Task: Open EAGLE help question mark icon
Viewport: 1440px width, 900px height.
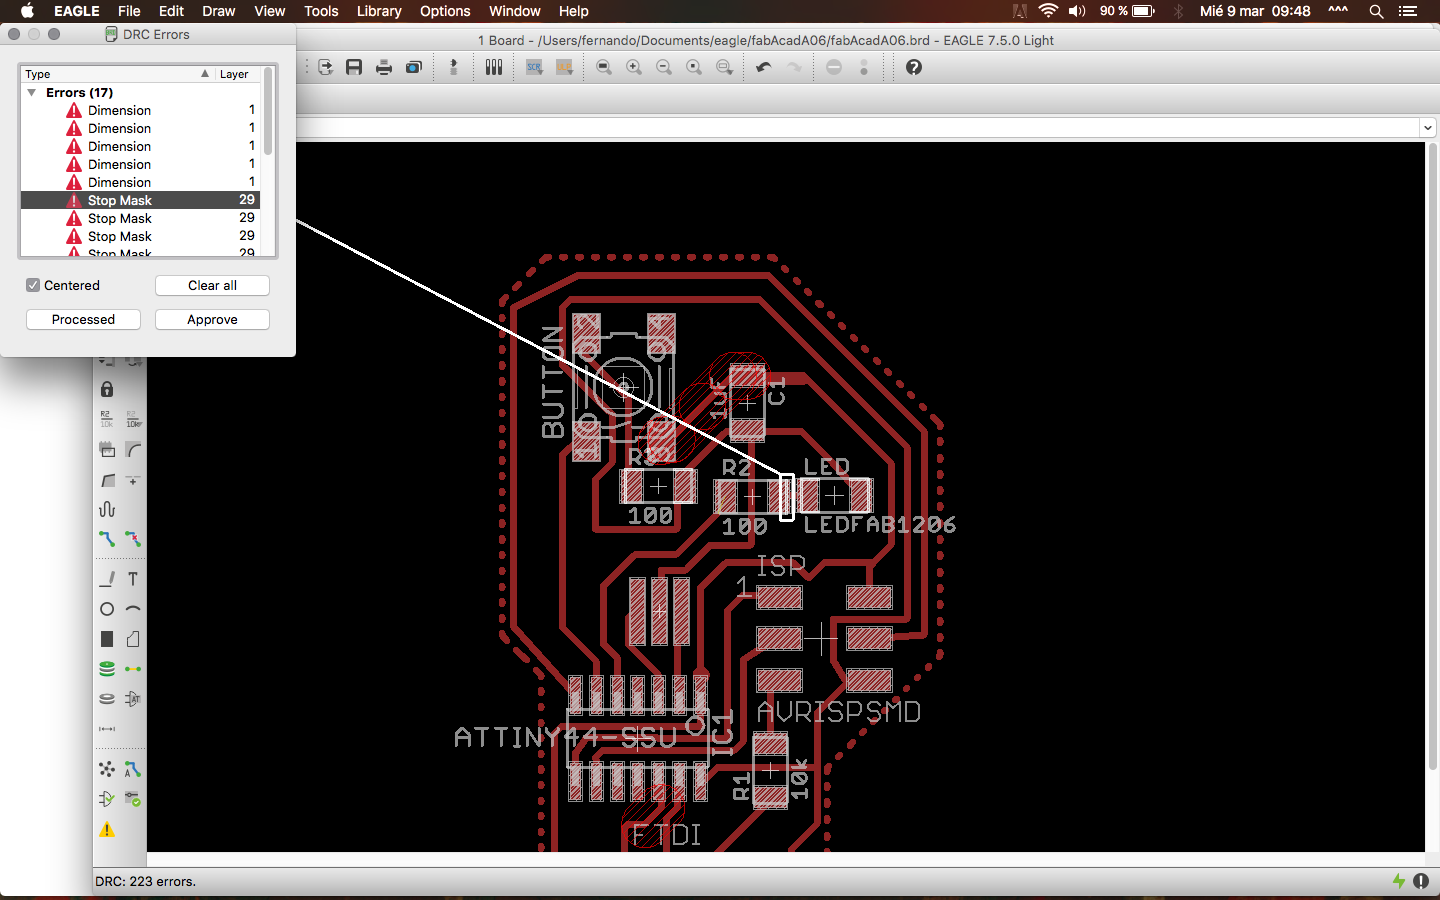Action: (x=914, y=67)
